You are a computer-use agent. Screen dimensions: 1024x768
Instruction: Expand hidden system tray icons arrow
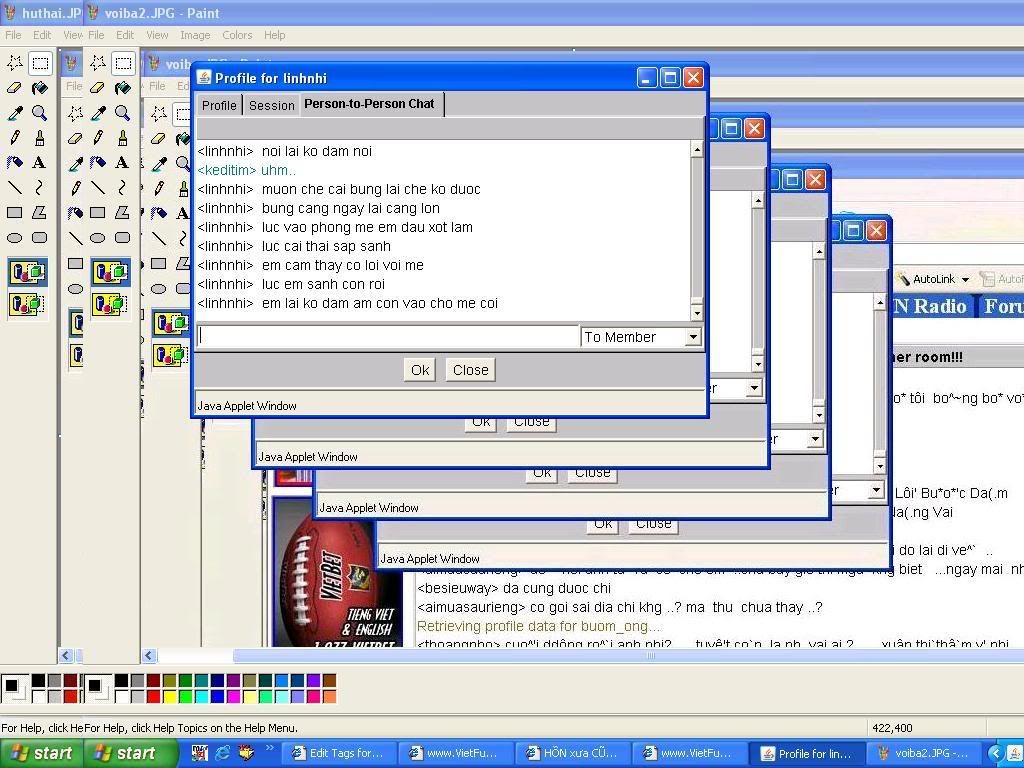point(995,753)
